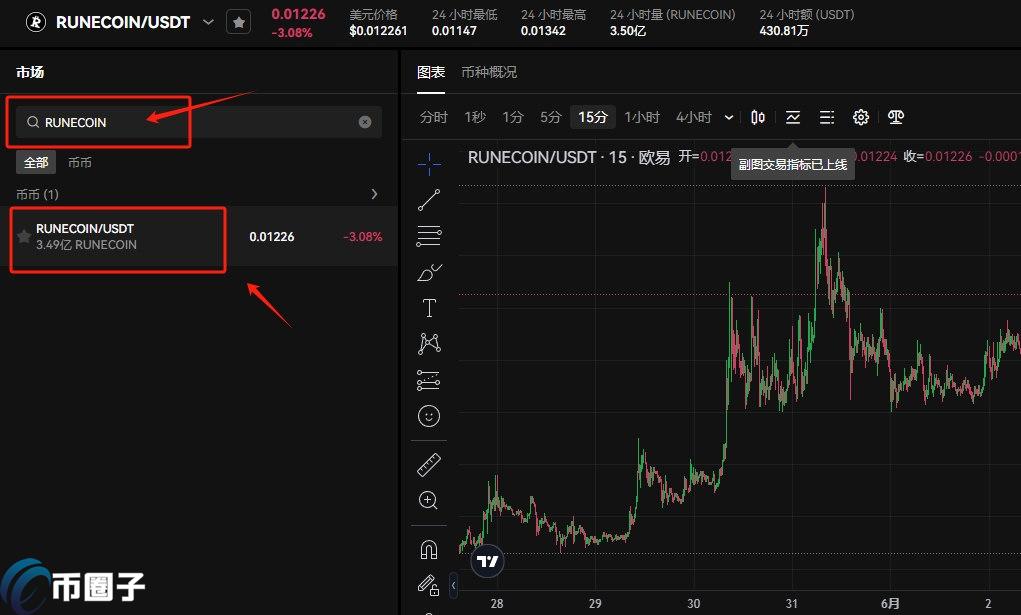1021x615 pixels.
Task: Select the 币币 filter tab
Action: click(80, 162)
